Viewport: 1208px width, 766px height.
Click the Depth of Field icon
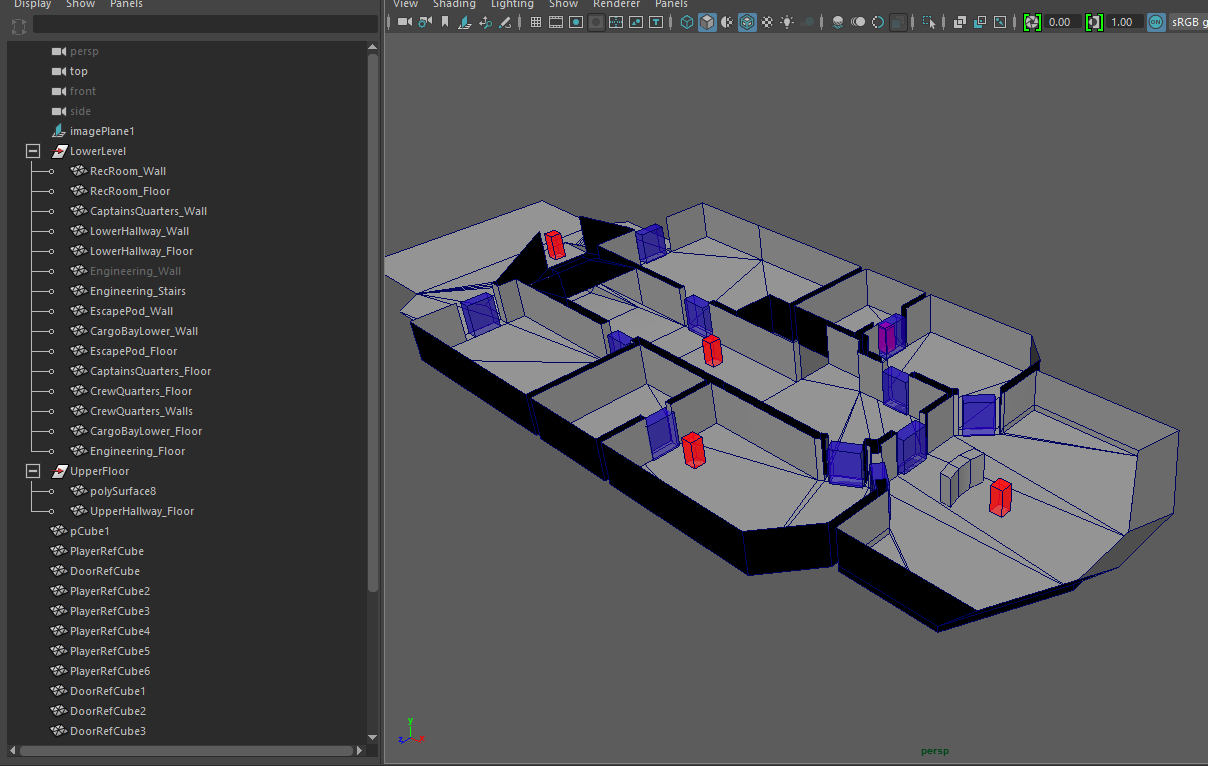tap(899, 22)
